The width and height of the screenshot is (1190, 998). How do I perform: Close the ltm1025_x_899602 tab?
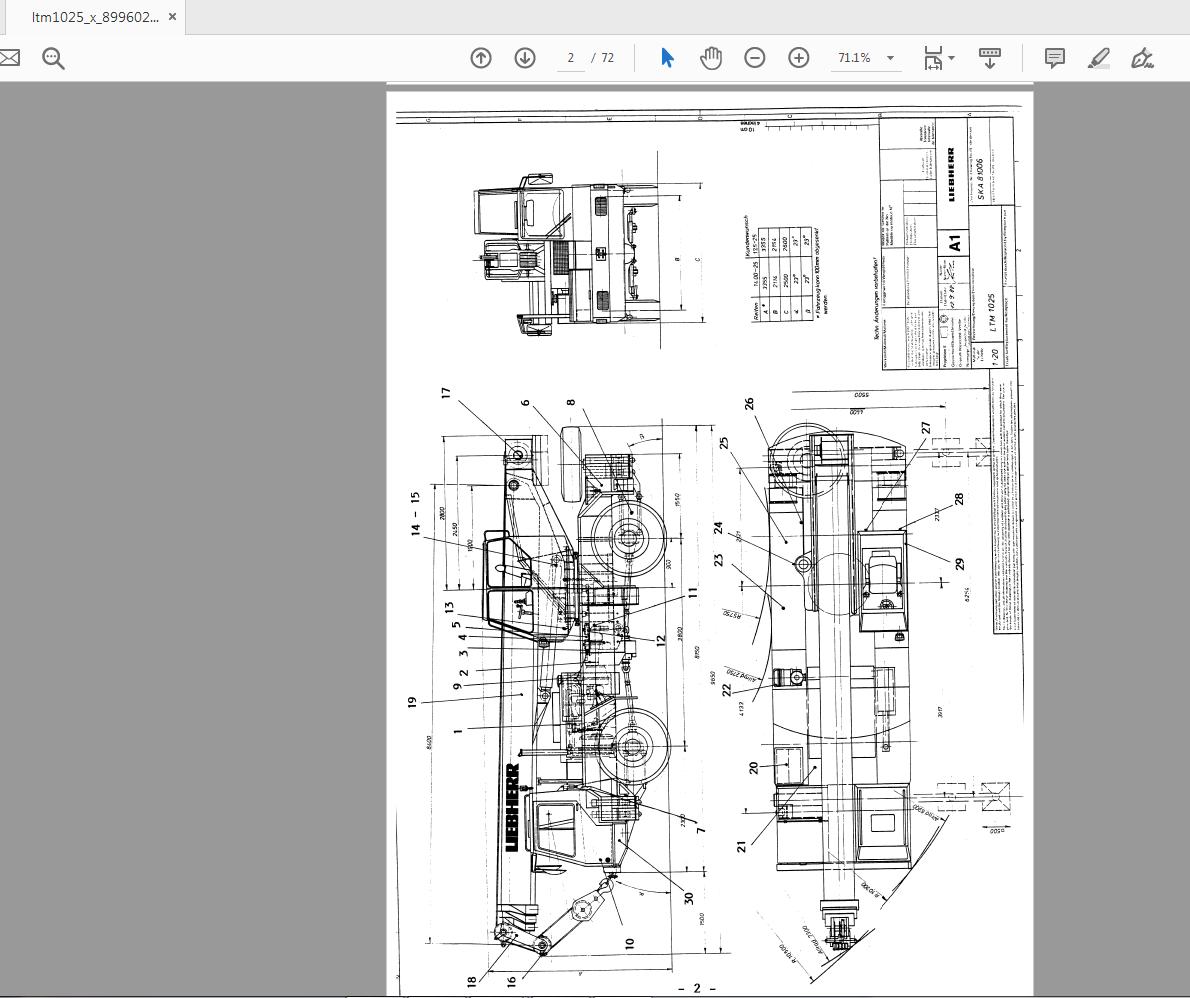[x=172, y=17]
